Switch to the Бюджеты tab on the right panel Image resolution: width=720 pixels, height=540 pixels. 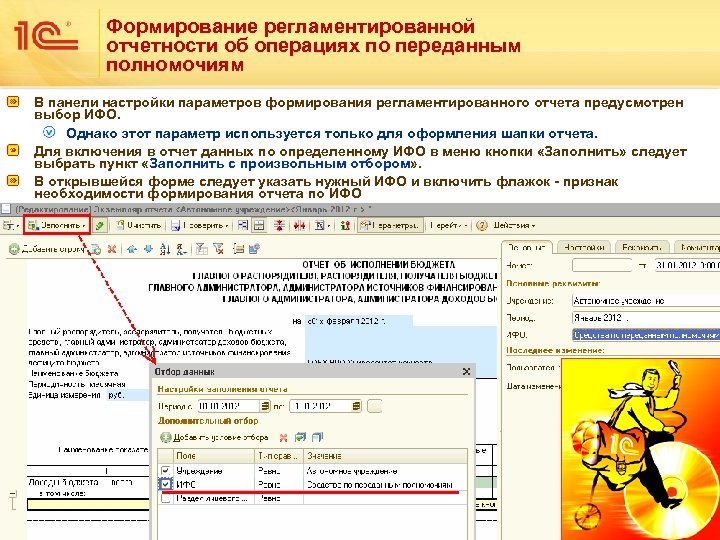(x=641, y=247)
